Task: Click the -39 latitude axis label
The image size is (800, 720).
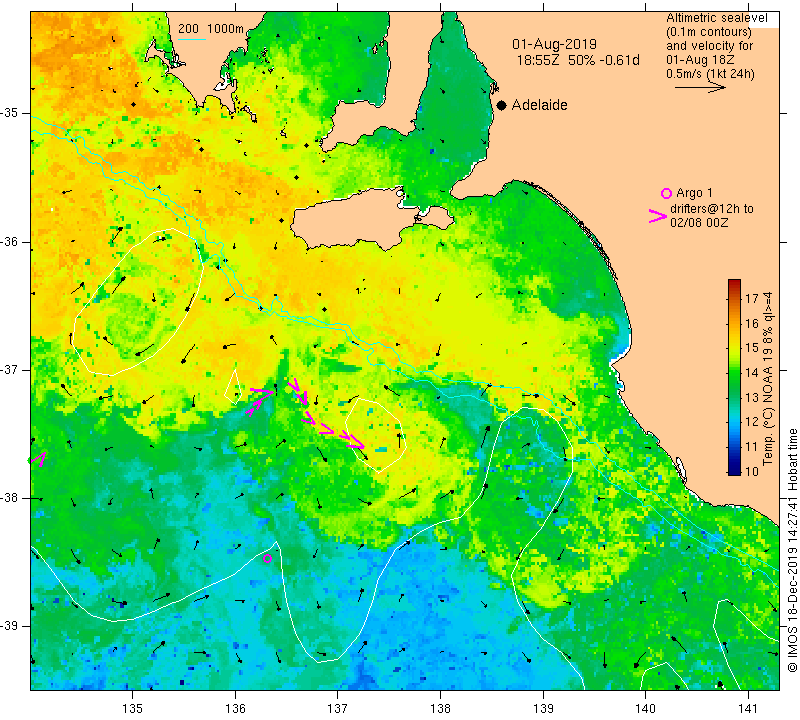Action: point(9,626)
